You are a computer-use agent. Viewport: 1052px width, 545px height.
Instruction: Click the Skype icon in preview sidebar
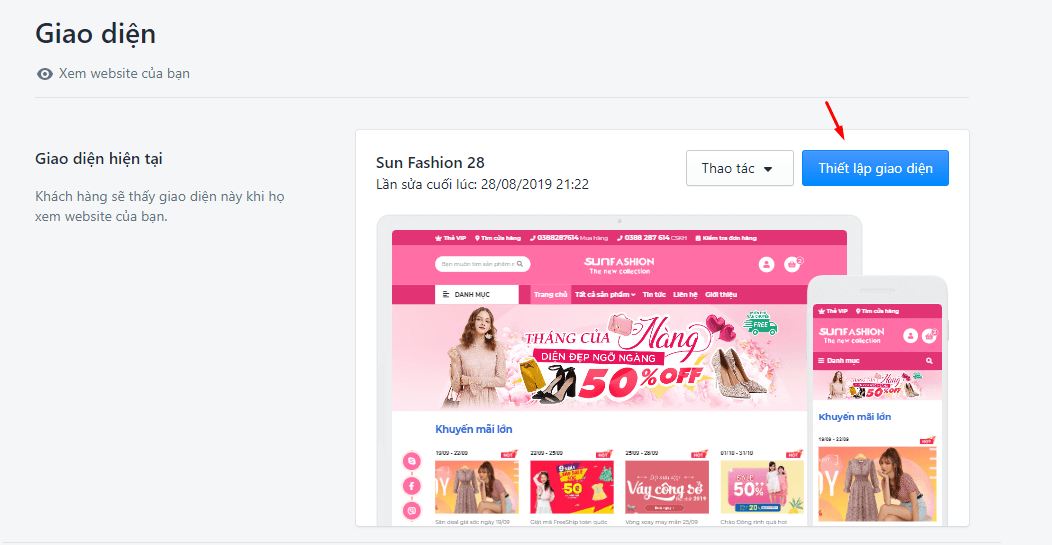(411, 461)
